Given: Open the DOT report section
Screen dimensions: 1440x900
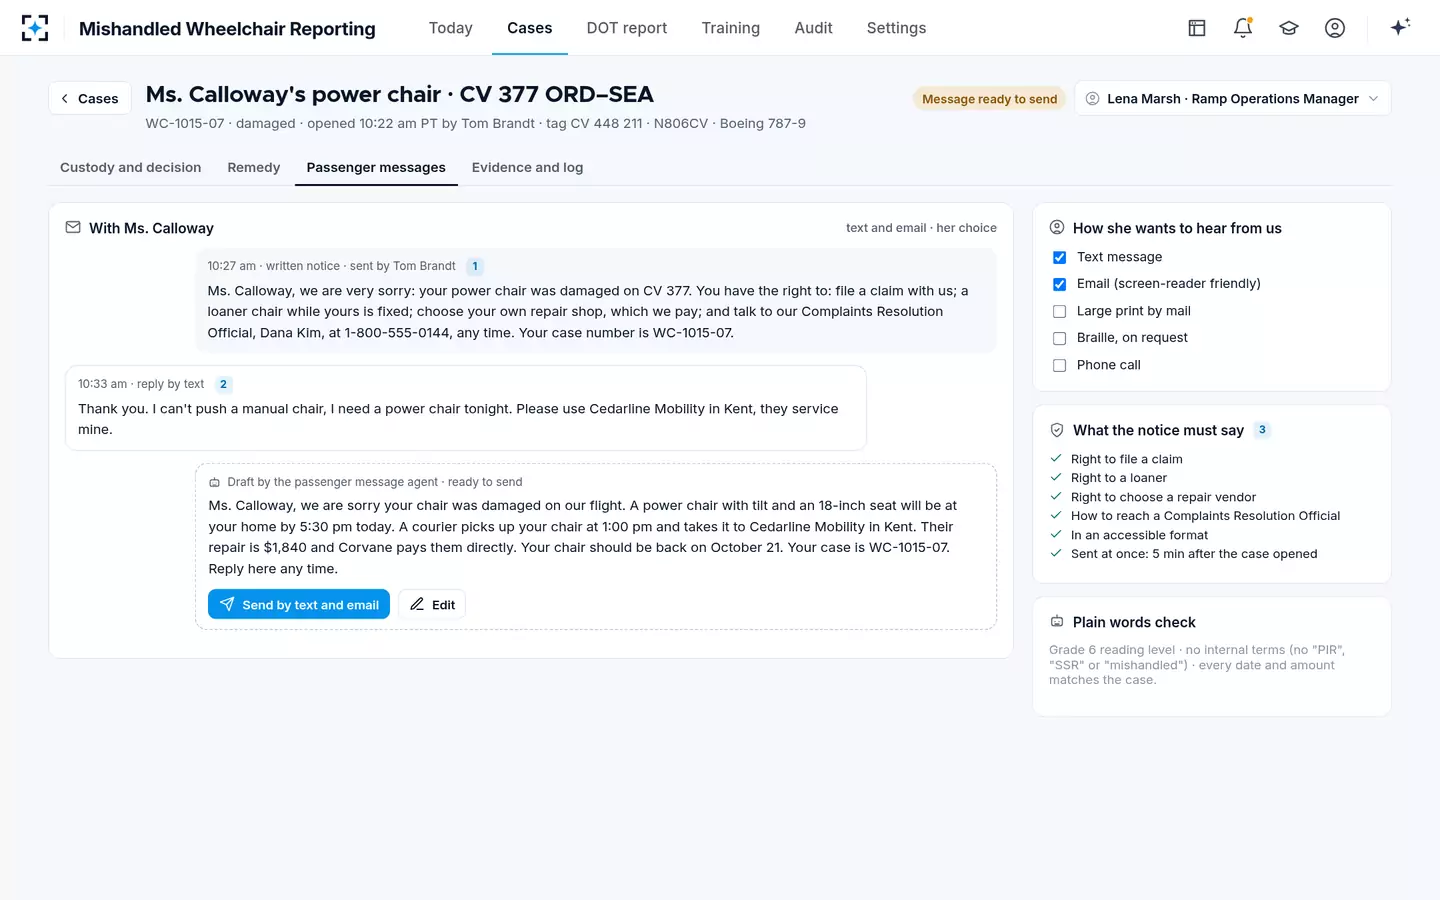Looking at the screenshot, I should [x=627, y=28].
